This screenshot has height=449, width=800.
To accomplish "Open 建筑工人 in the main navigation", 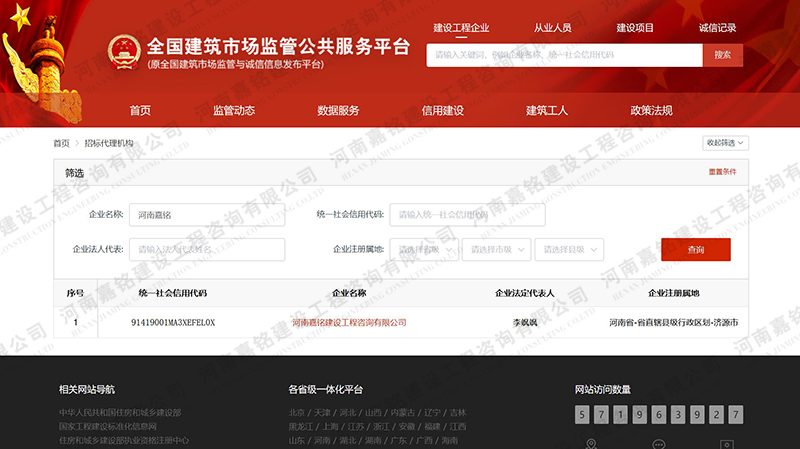I will pyautogui.click(x=547, y=110).
